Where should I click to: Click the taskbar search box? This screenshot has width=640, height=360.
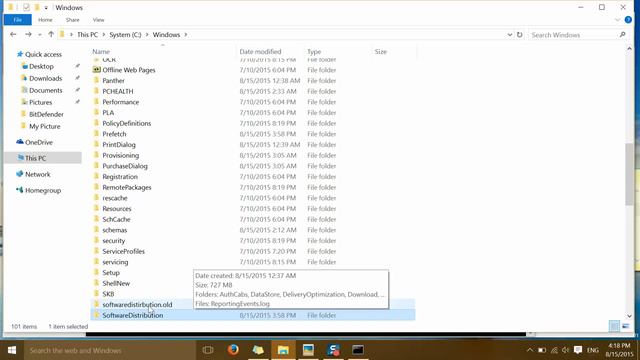tap(109, 350)
